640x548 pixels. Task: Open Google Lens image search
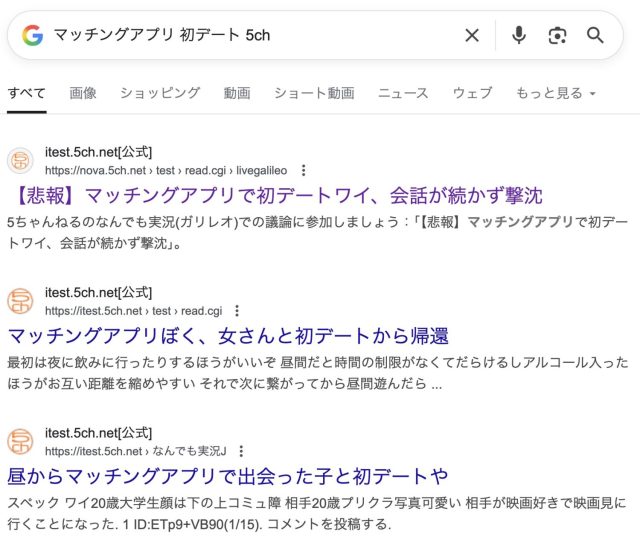point(557,36)
